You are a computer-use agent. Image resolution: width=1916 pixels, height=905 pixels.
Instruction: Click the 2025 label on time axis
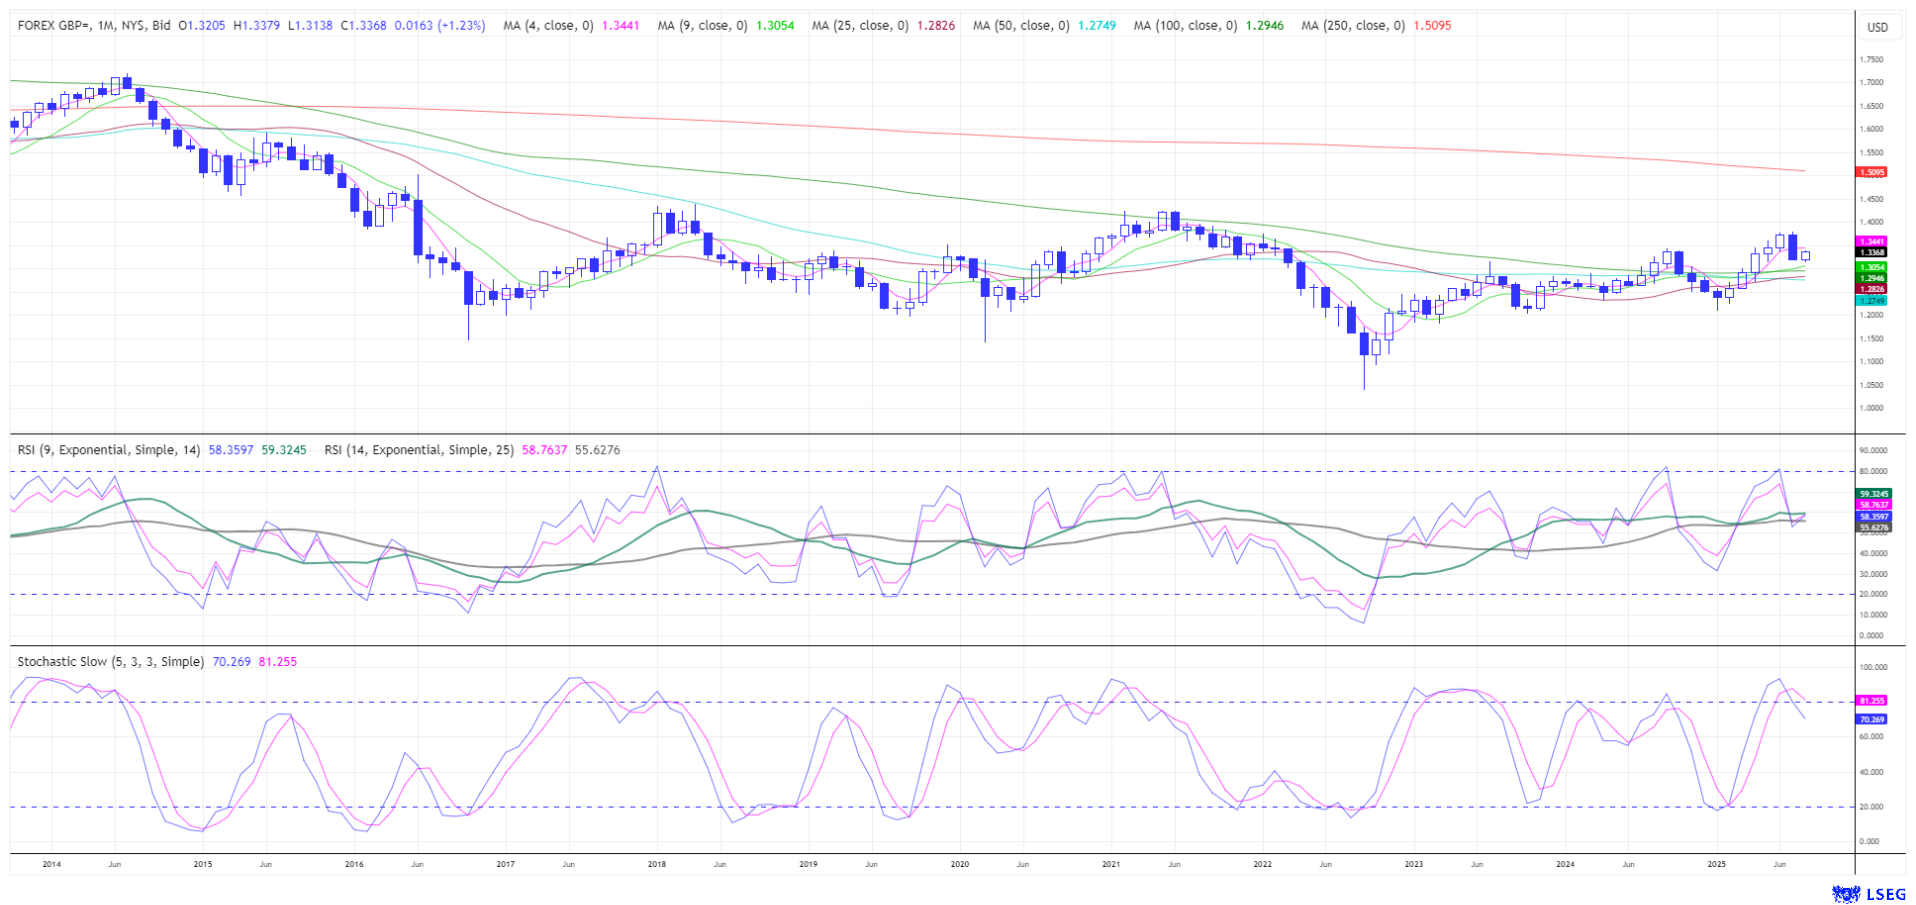1716,863
